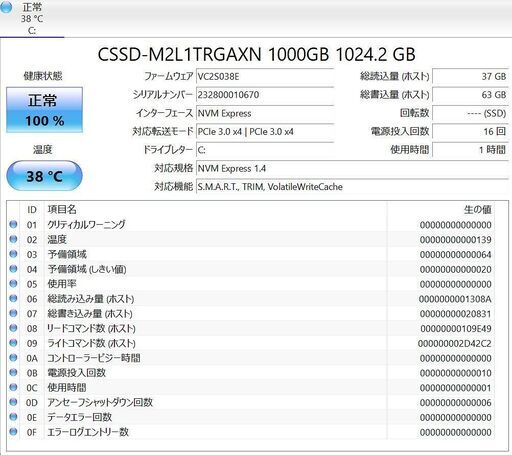Select the 総書き込み量 (ホスト) attribute name
The width and height of the screenshot is (512, 455).
(90, 314)
